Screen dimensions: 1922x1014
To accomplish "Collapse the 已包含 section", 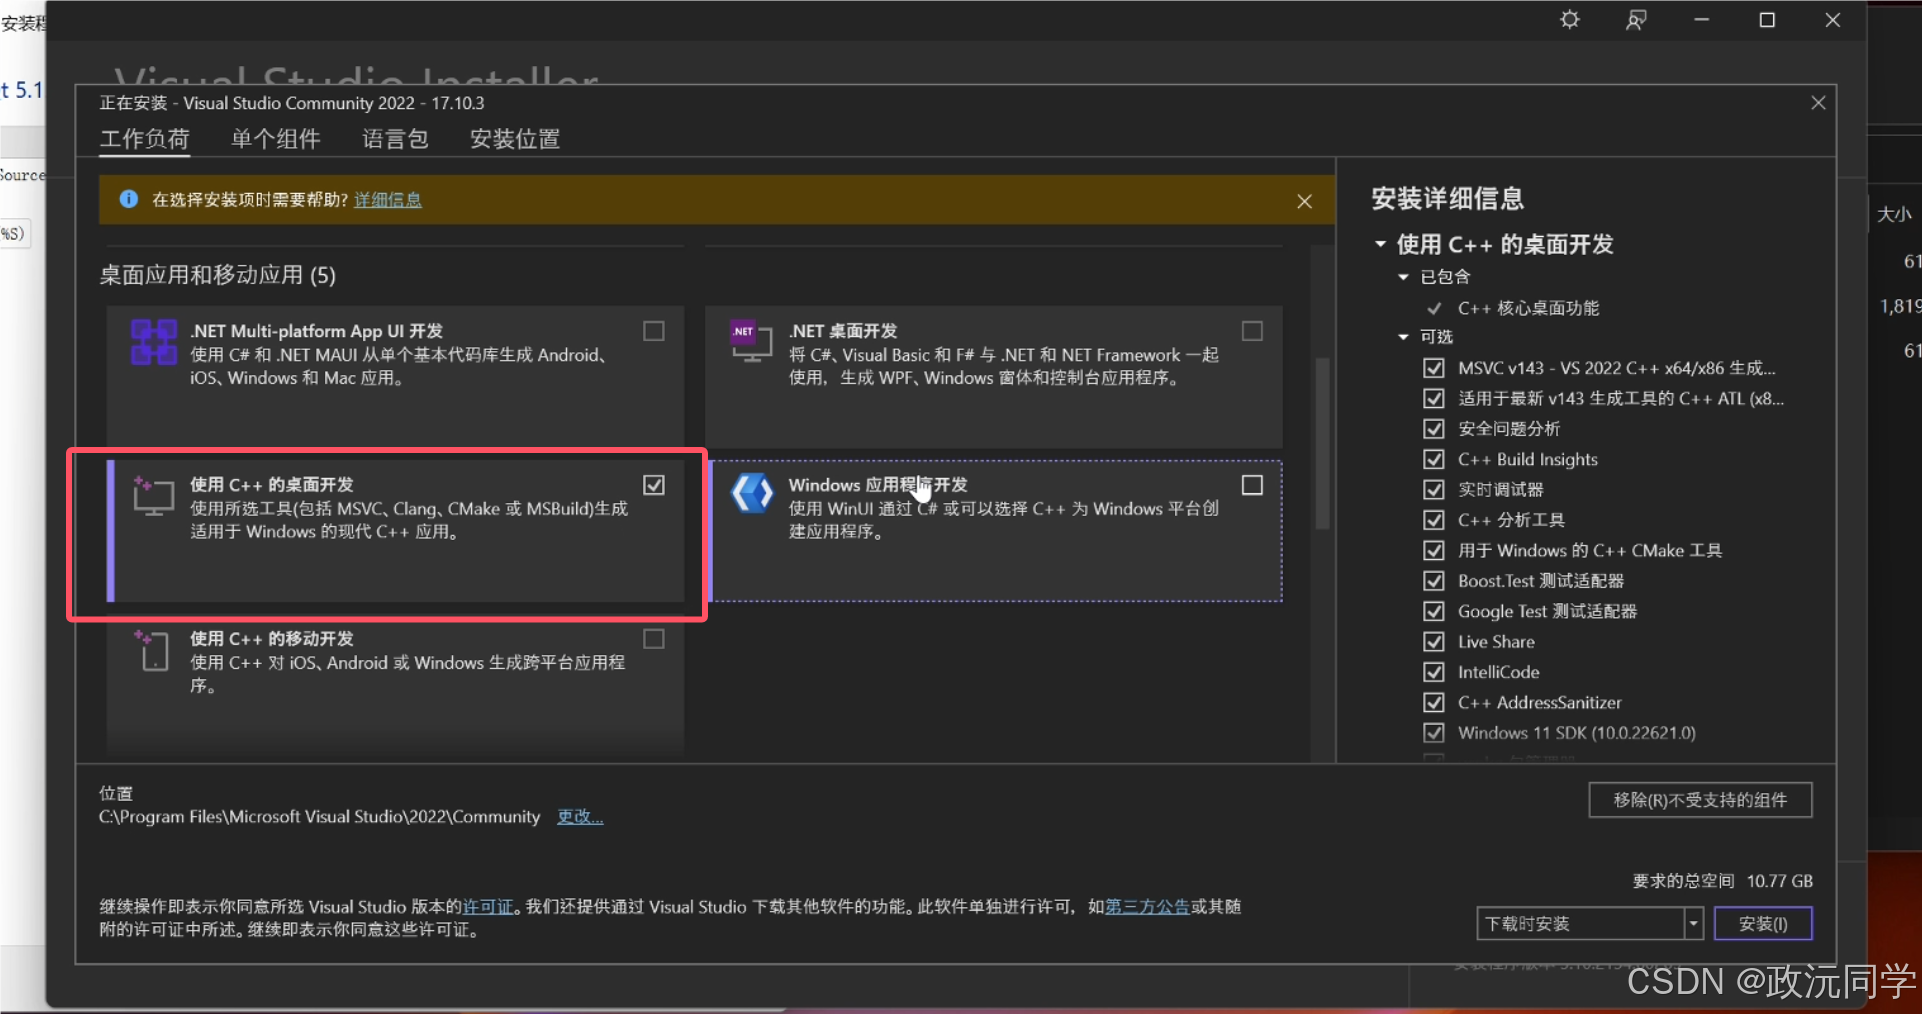I will coord(1403,277).
